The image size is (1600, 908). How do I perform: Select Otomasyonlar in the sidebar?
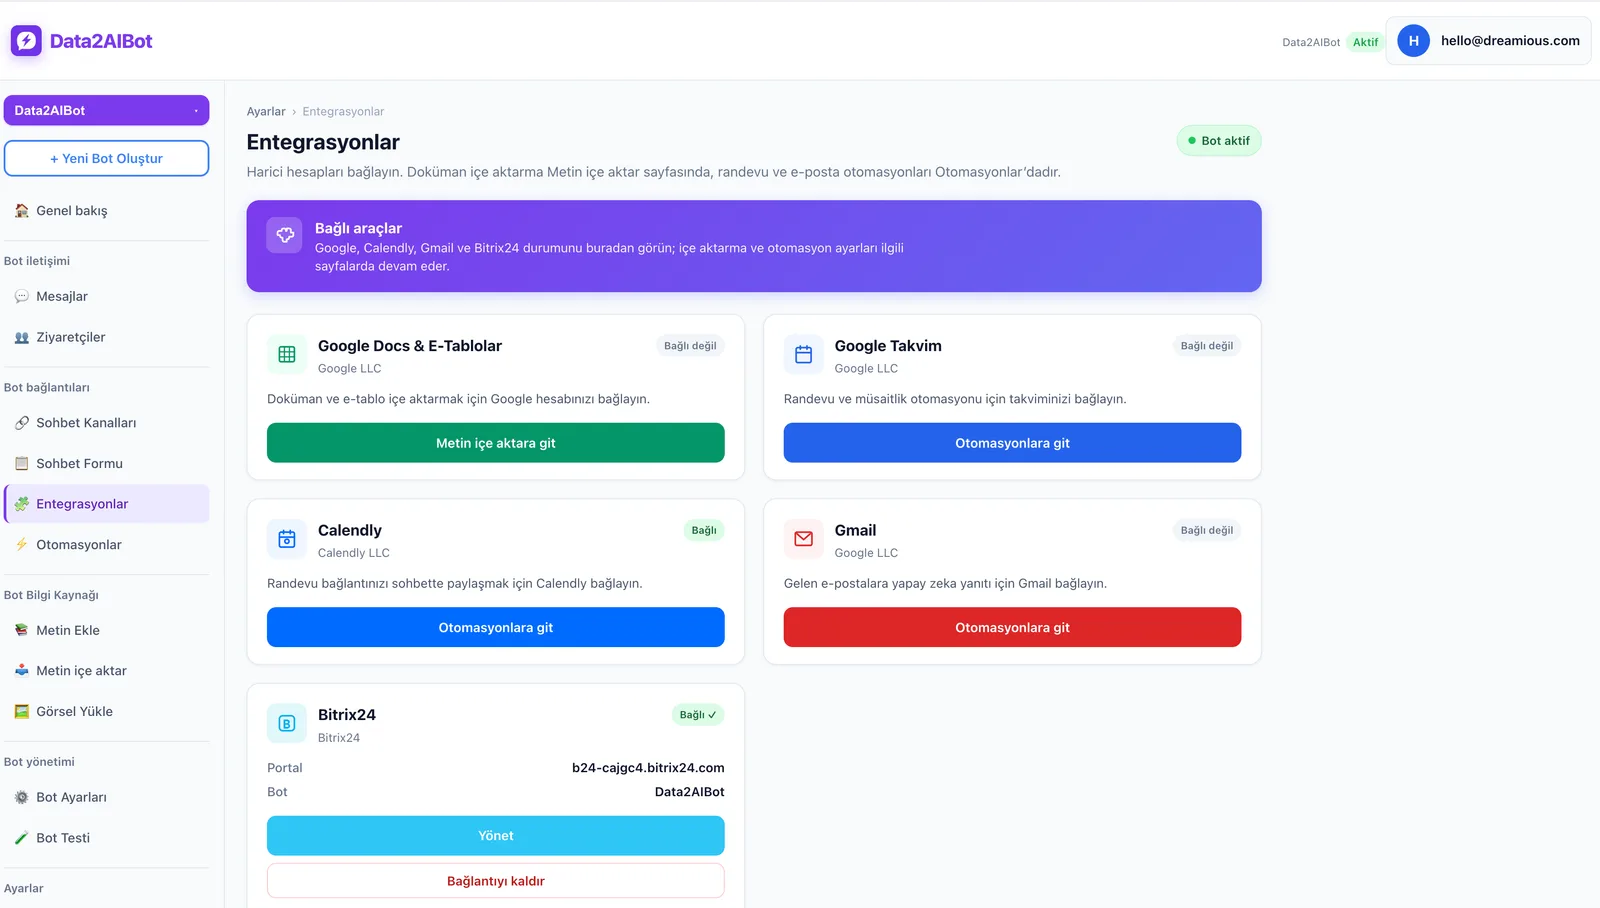(x=107, y=545)
